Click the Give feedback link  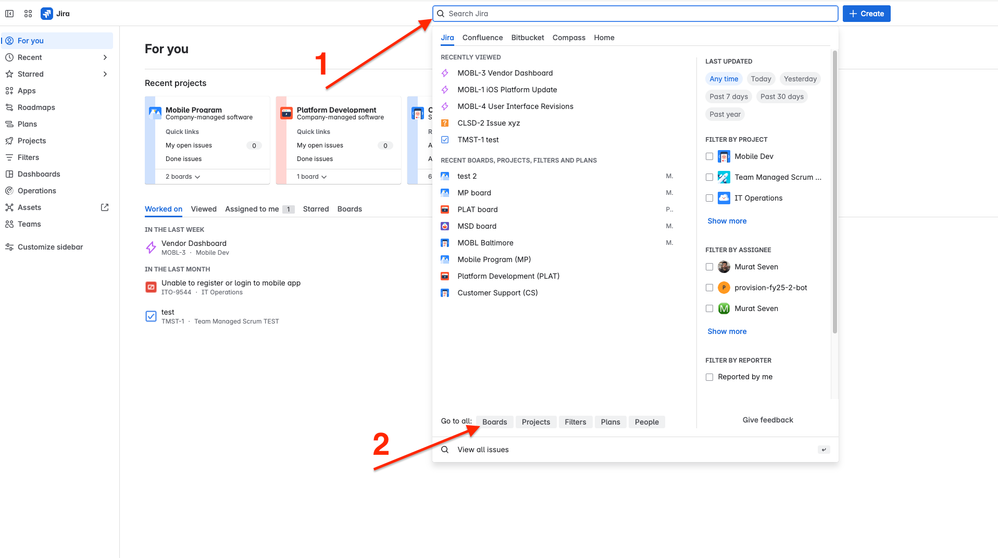tap(768, 420)
